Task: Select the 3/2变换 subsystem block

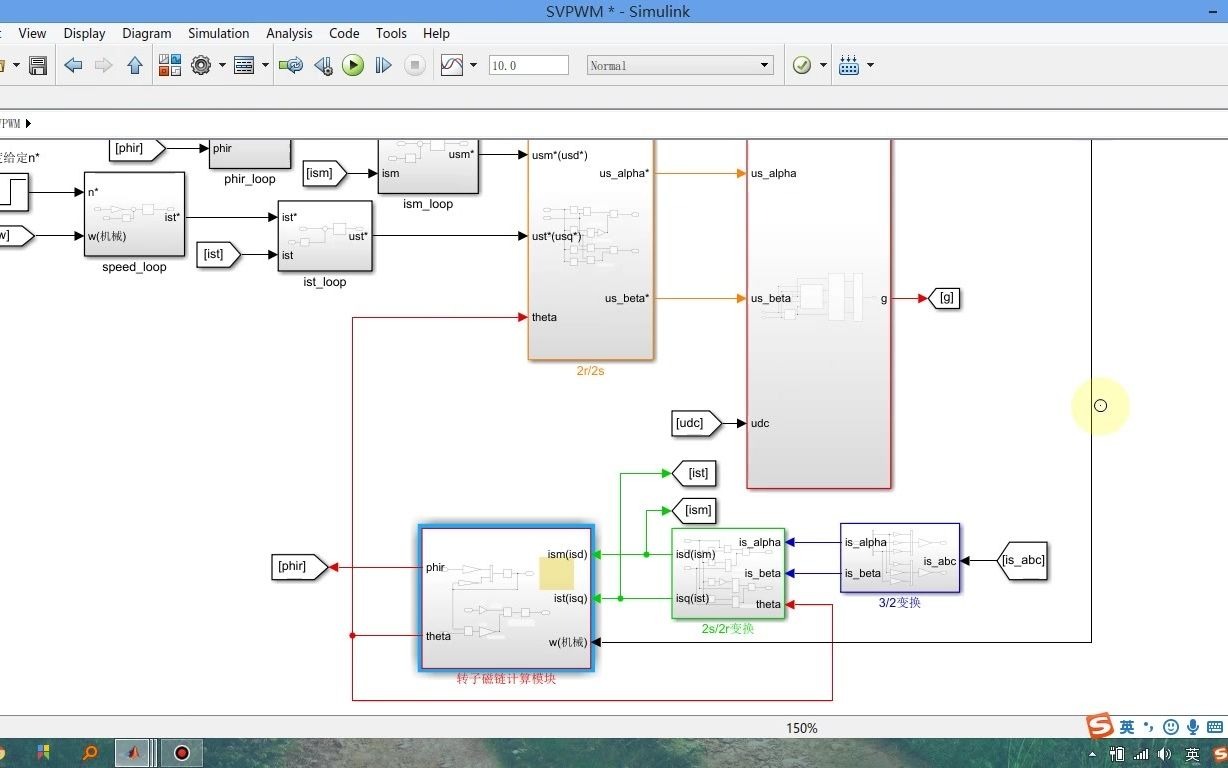Action: coord(900,558)
